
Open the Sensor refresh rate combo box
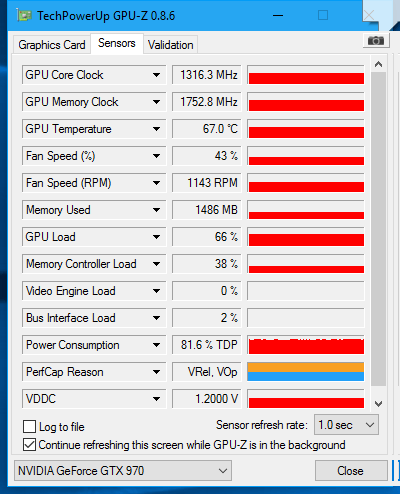(x=346, y=425)
